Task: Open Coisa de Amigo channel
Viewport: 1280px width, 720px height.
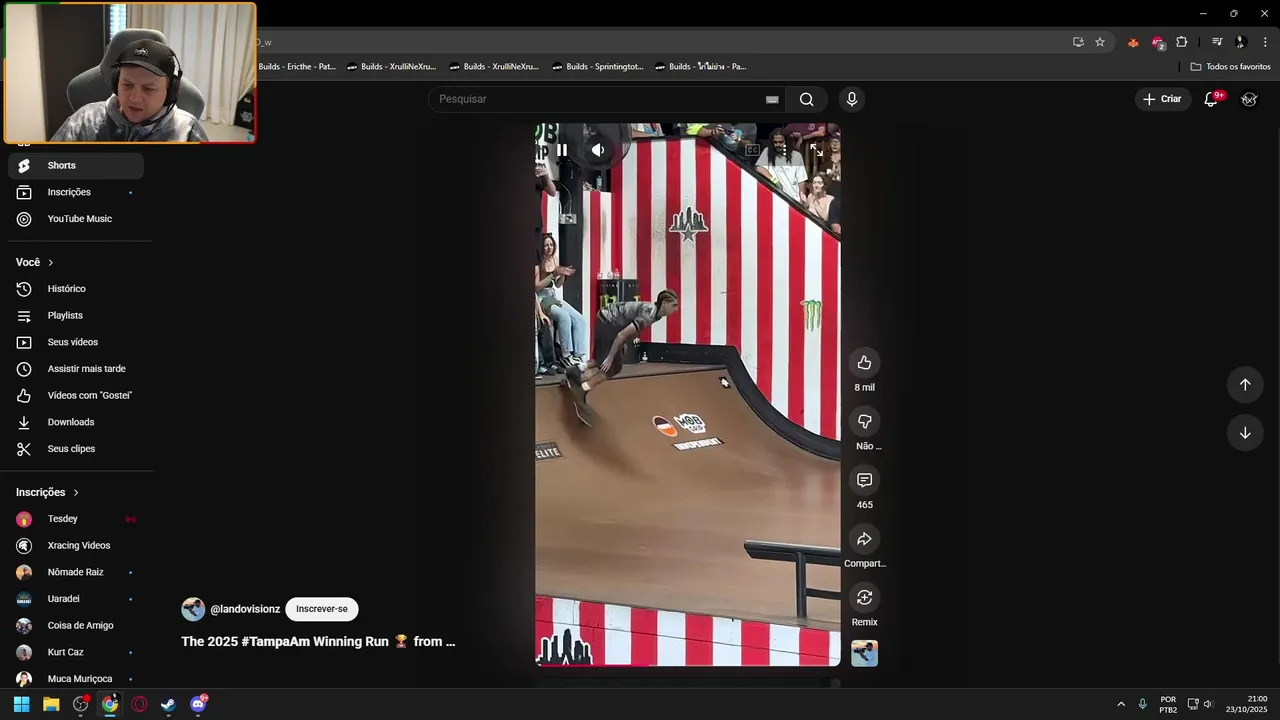Action: [76, 626]
